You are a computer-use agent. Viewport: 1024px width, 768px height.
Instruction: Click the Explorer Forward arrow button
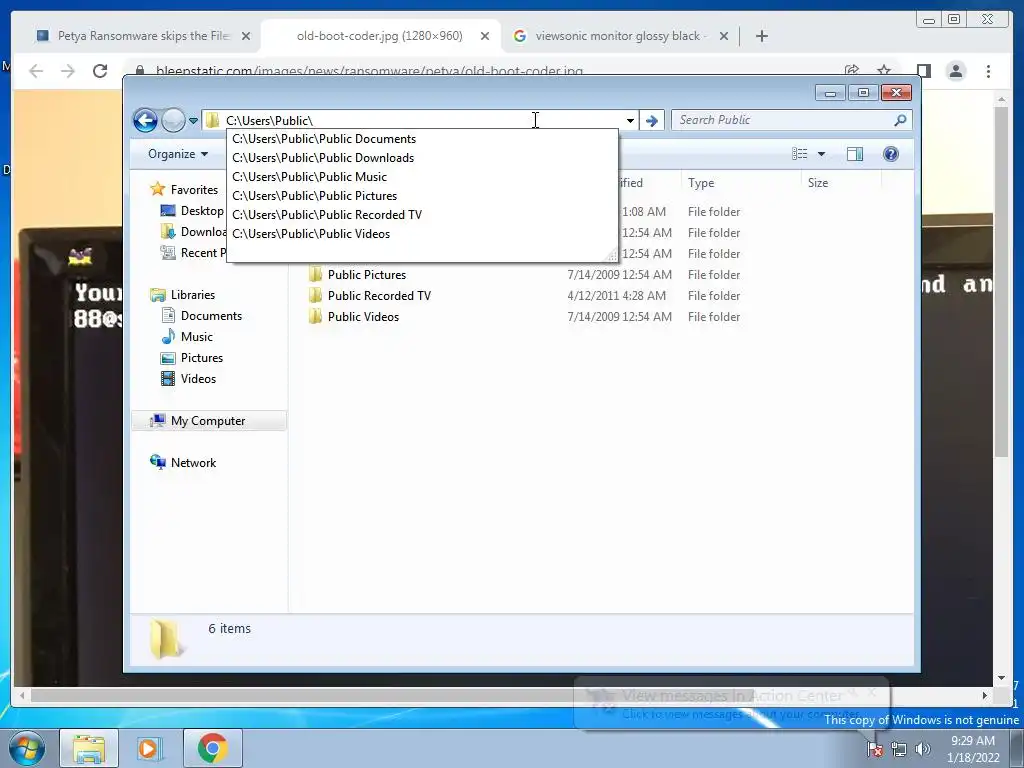(173, 120)
